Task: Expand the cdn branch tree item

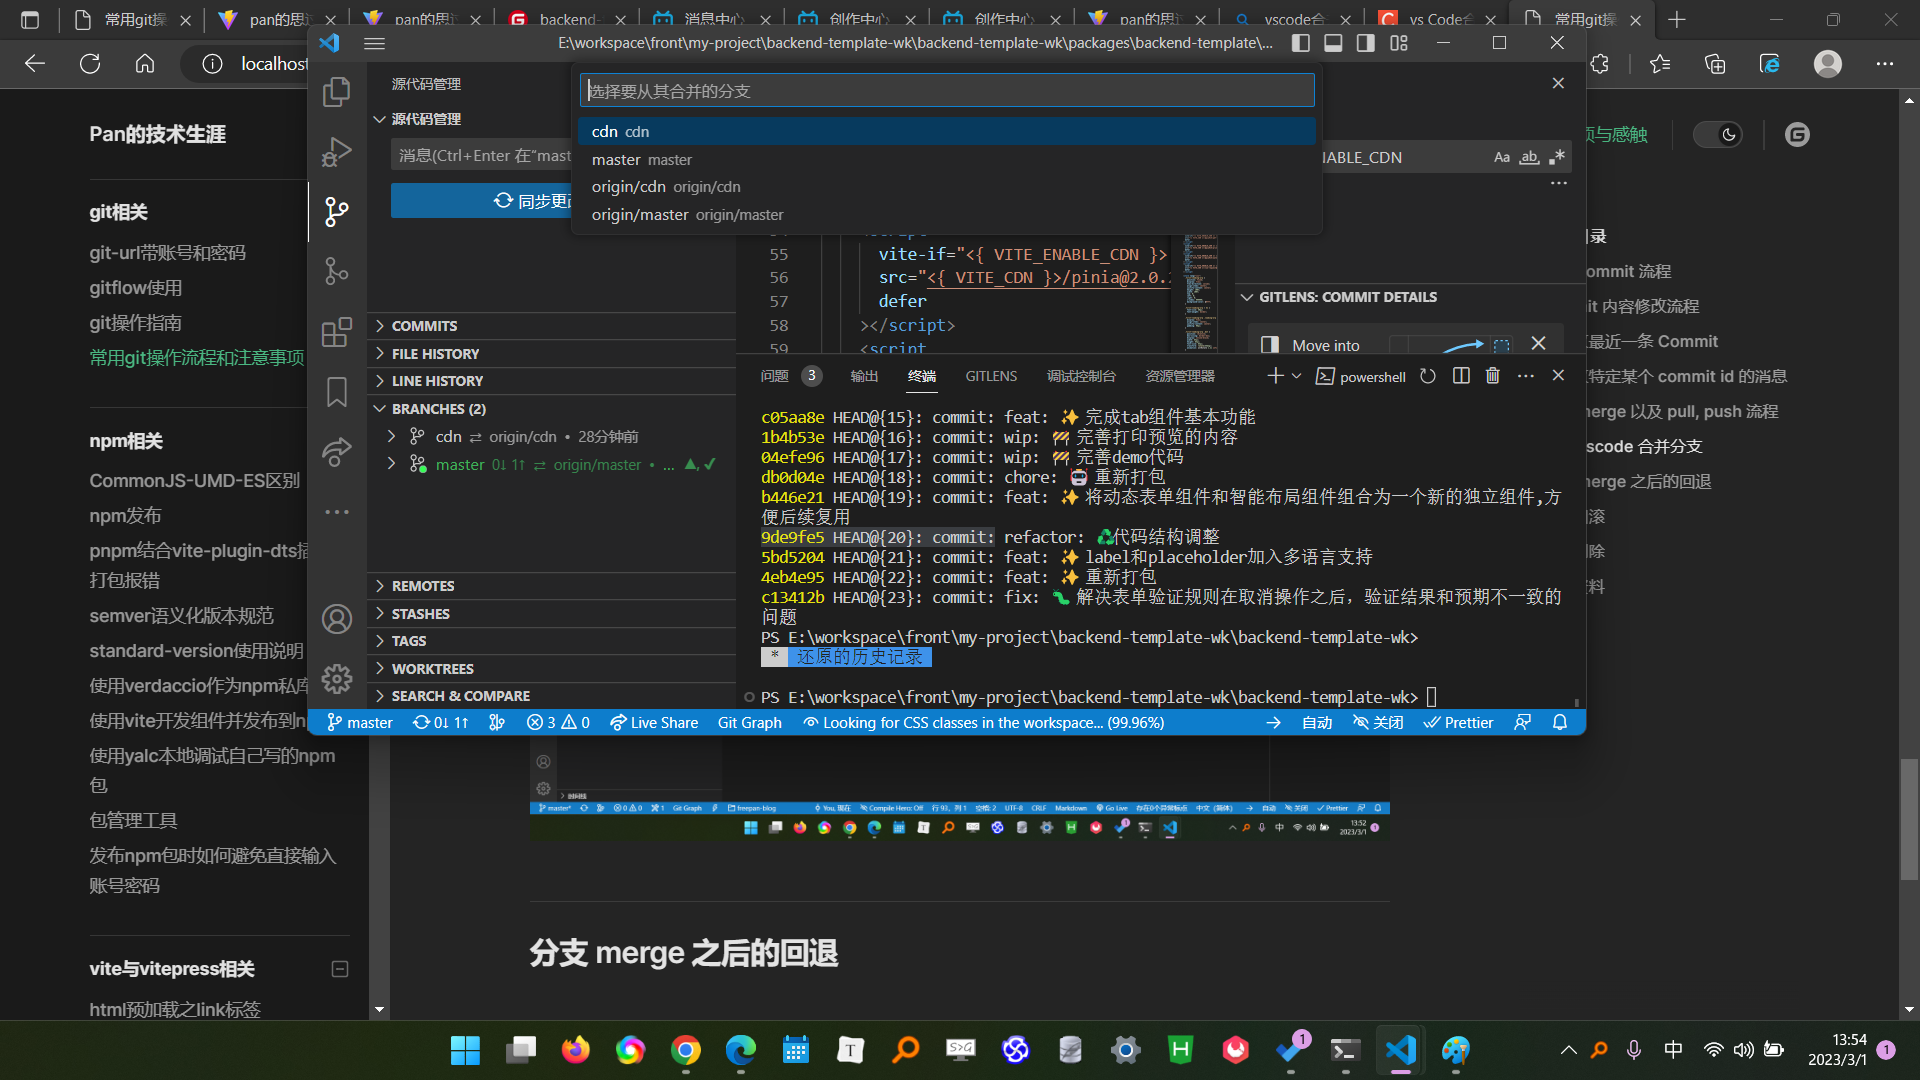Action: click(x=391, y=437)
